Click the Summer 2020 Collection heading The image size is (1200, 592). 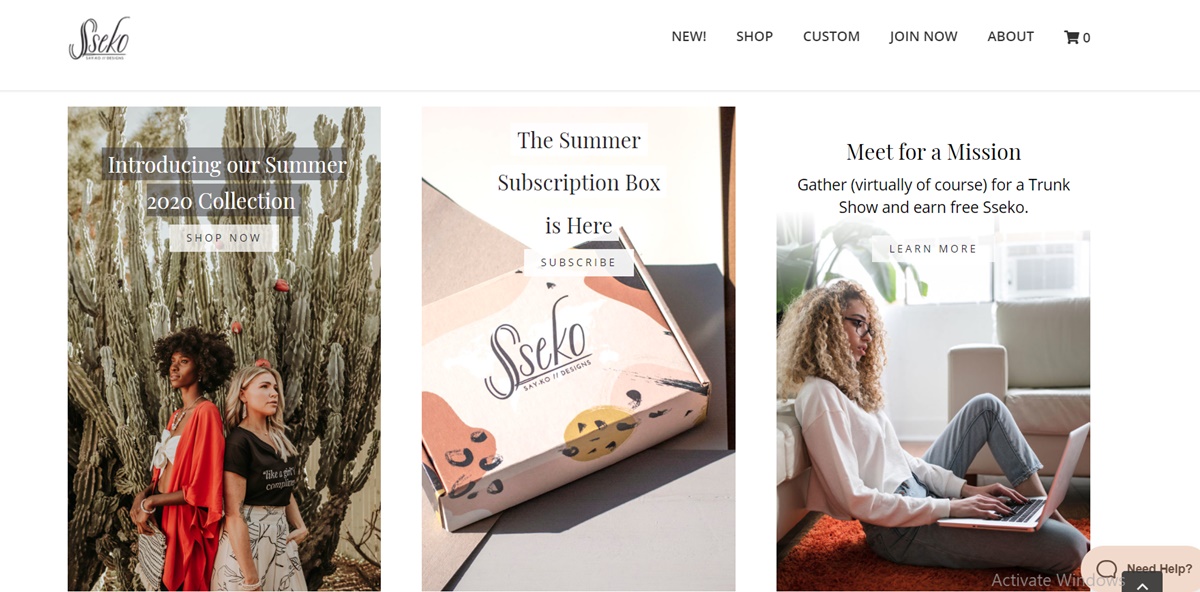(225, 182)
